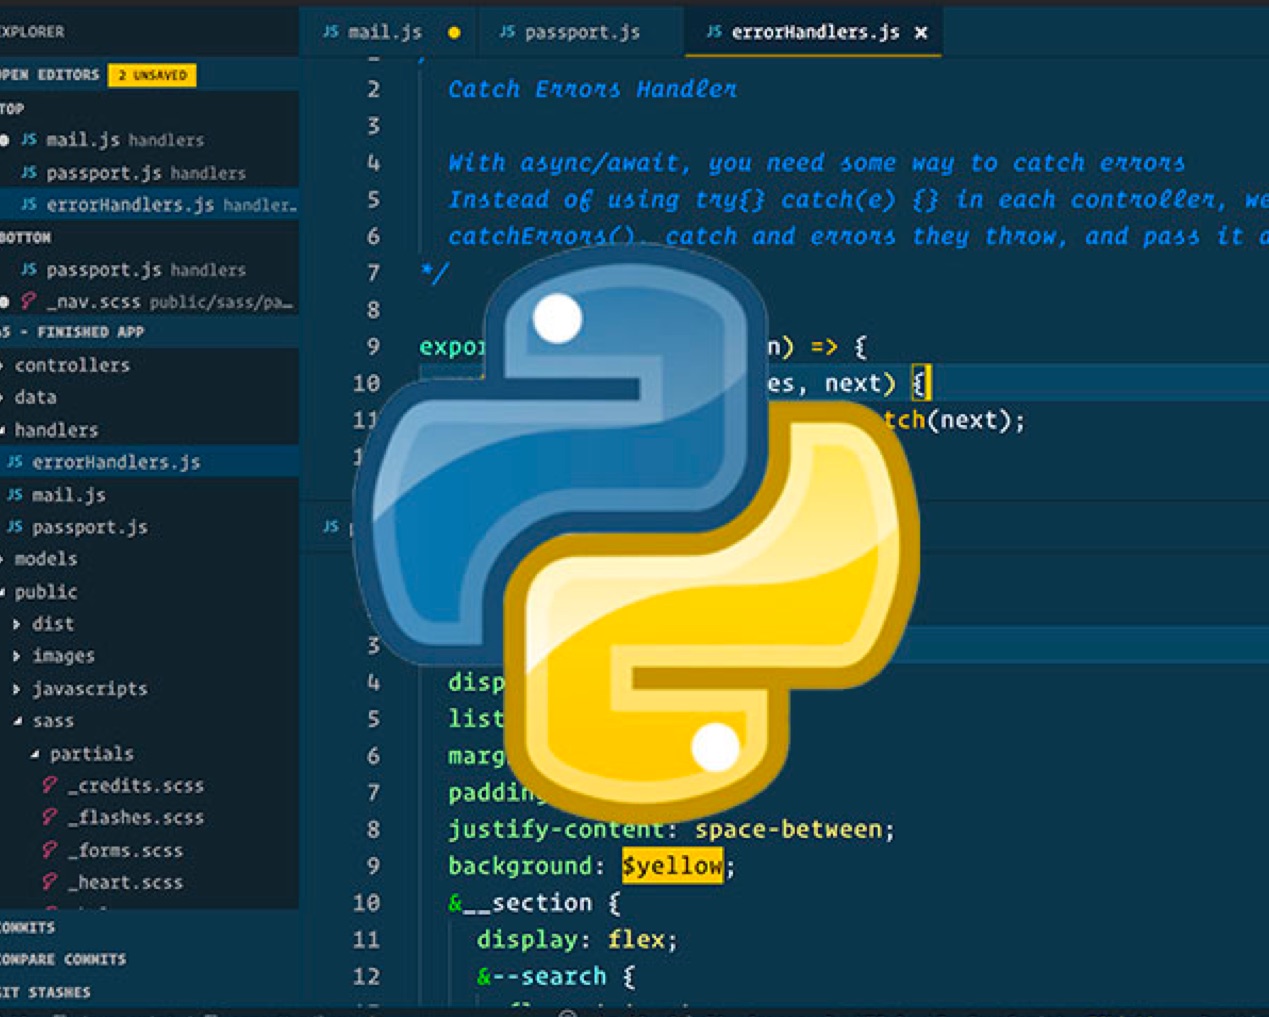Click the unsaved dot on the mail.js tab
1269x1017 pixels.
point(454,33)
